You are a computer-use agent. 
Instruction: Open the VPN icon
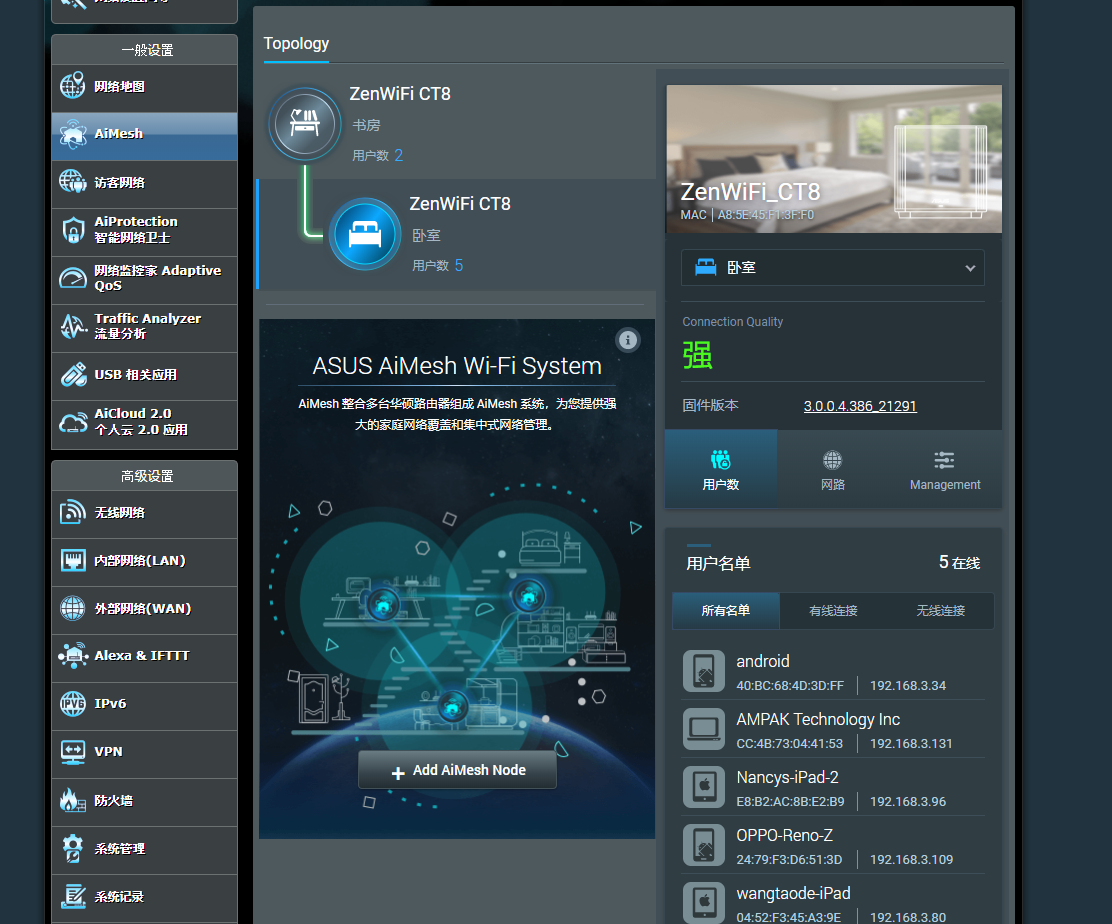coord(72,752)
